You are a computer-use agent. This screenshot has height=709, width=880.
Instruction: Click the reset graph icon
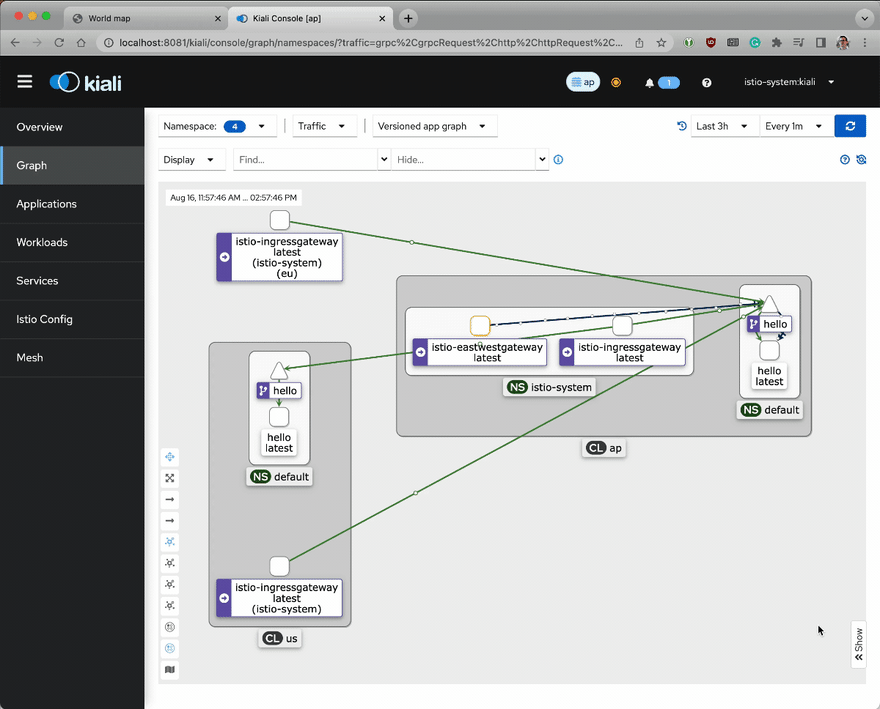coord(861,159)
